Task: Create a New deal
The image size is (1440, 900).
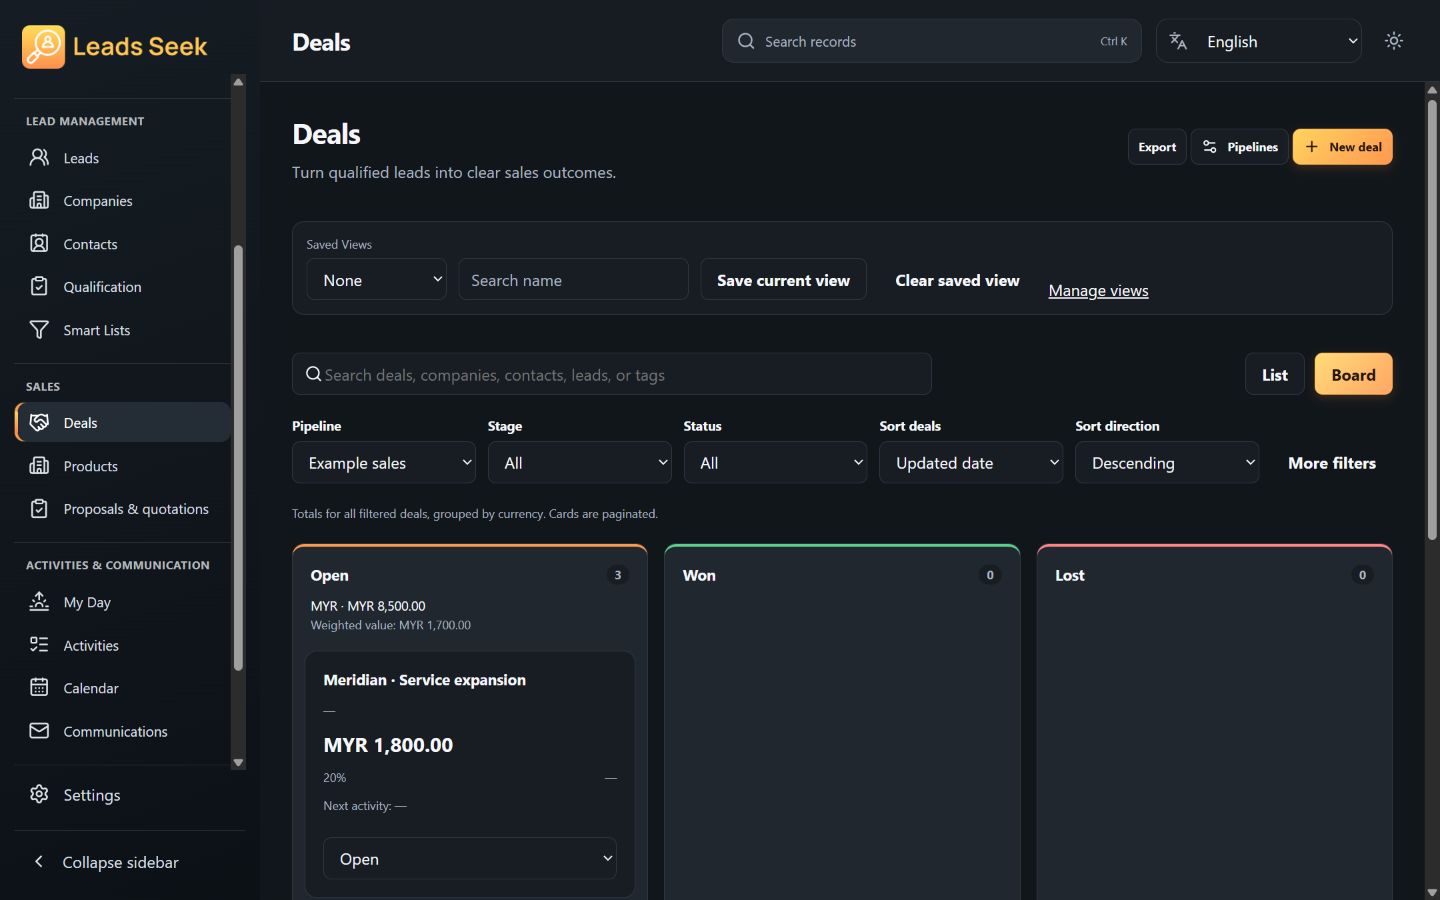Action: 1342,147
